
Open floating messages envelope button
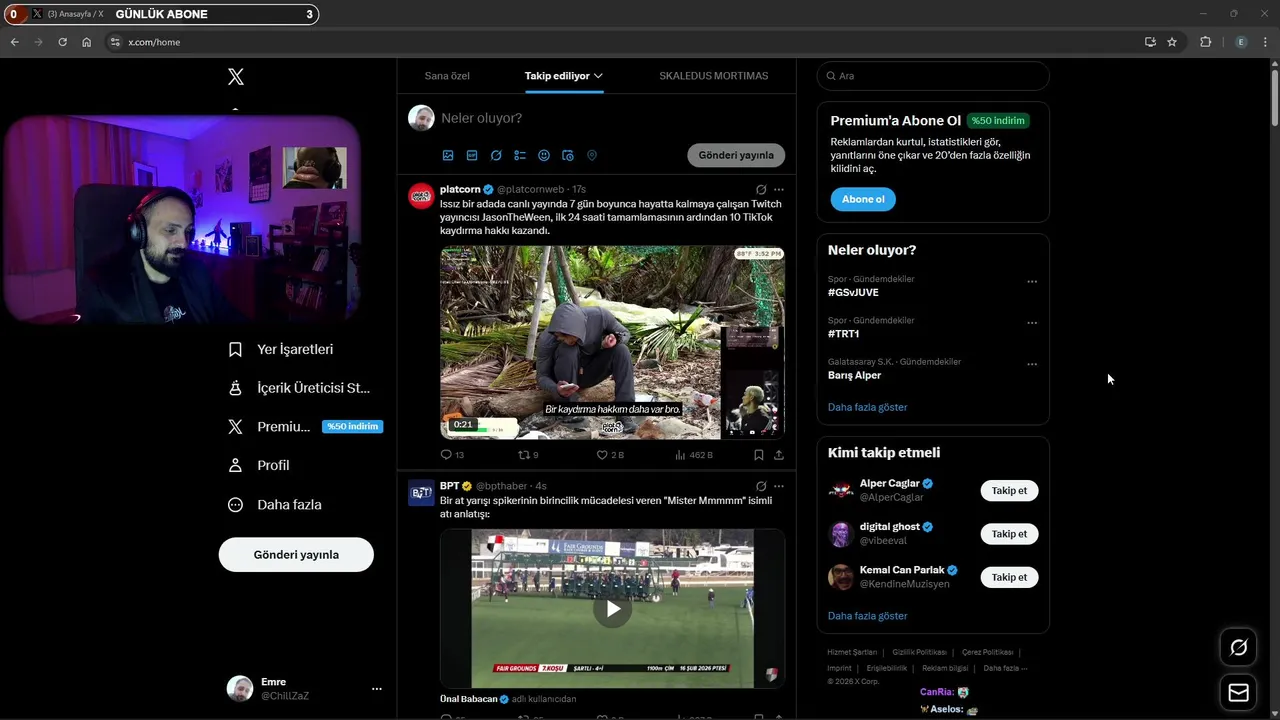coord(1238,693)
